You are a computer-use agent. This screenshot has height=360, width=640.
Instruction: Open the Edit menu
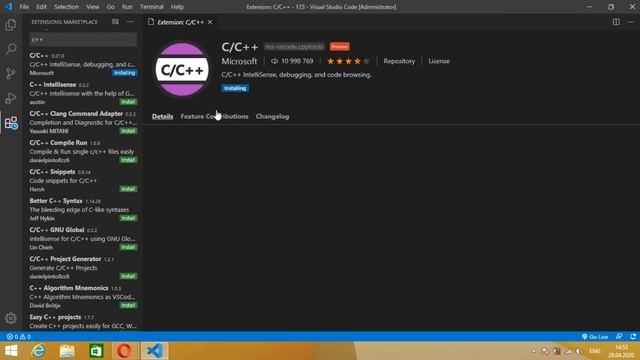[x=41, y=7]
